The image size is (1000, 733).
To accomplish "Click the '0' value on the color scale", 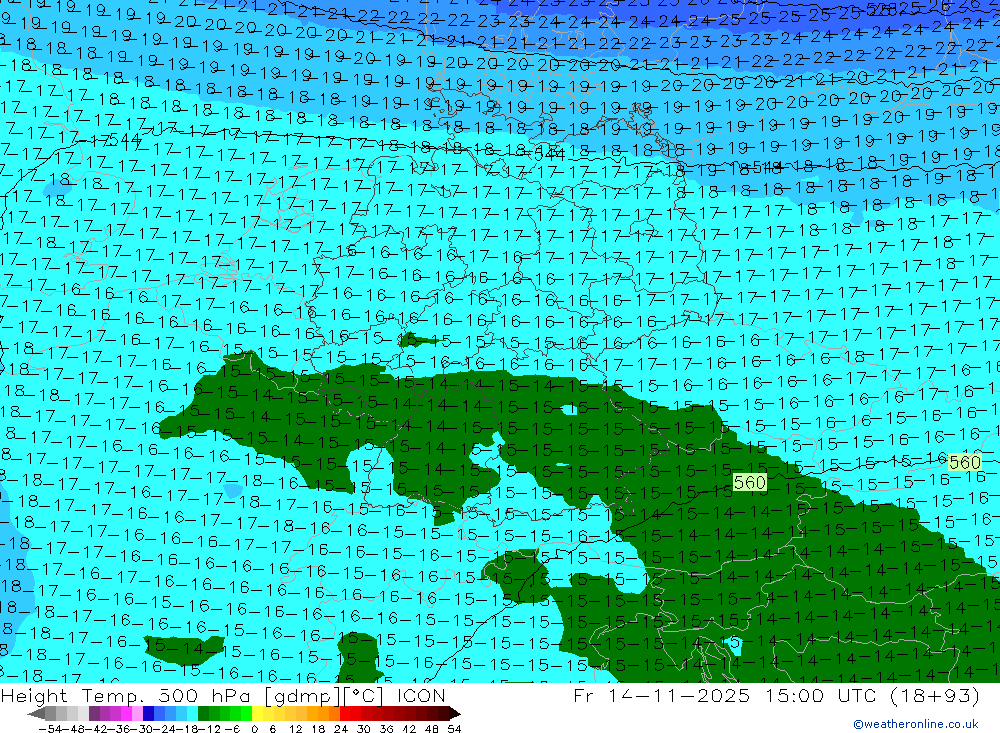I will click(254, 729).
